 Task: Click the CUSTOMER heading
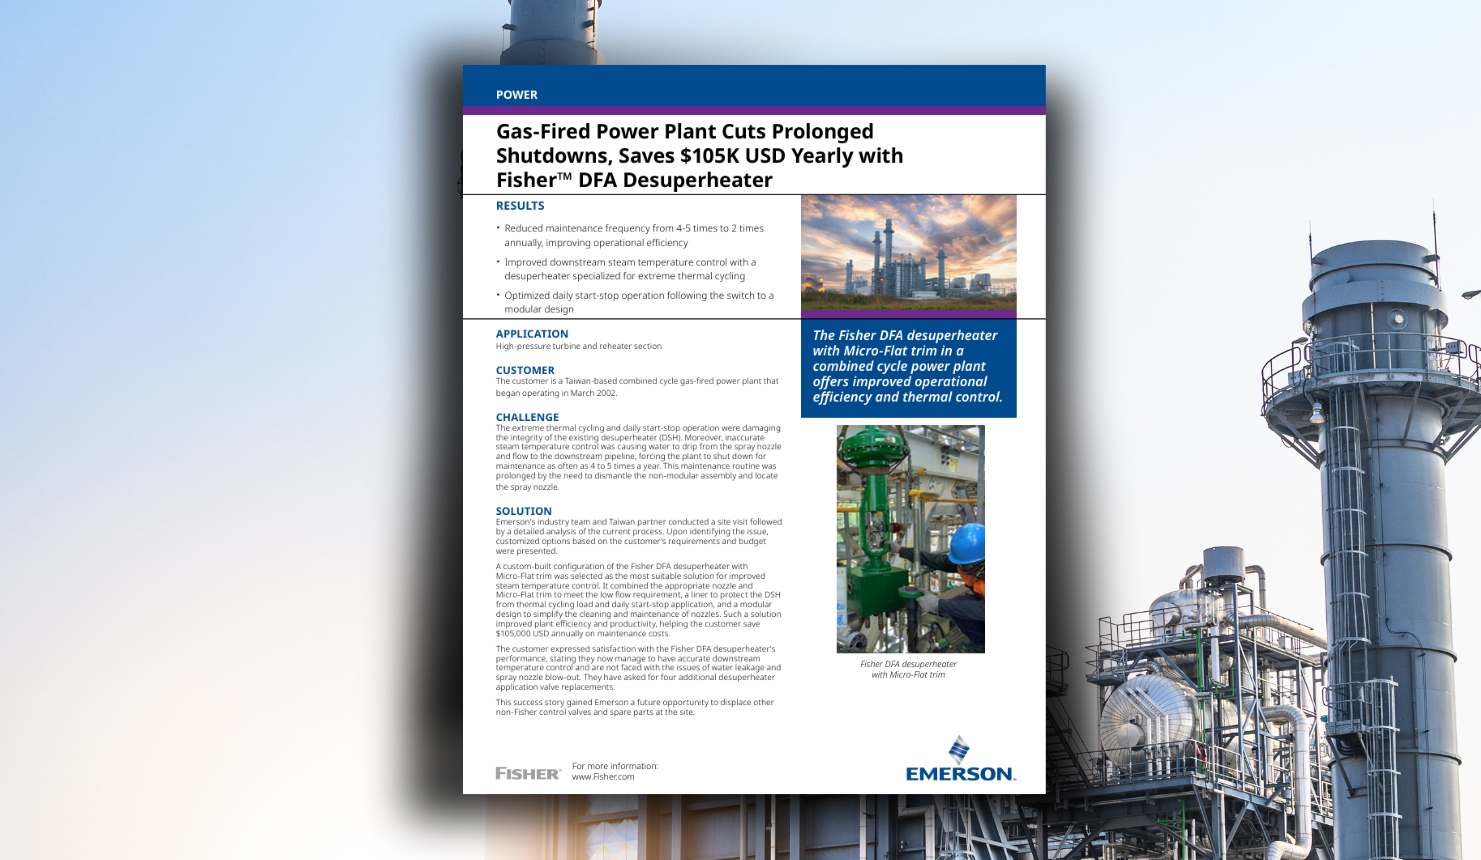coord(525,370)
